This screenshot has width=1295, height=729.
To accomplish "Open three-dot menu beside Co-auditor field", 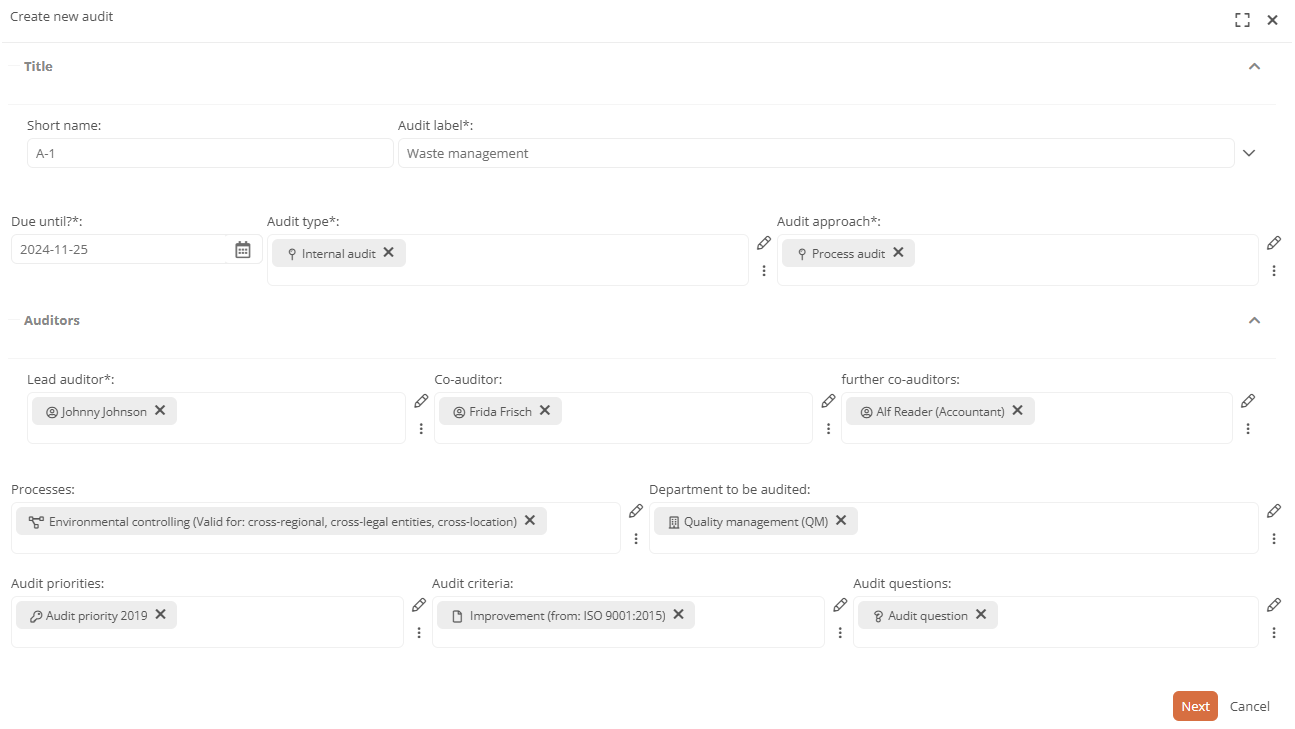I will coord(828,429).
